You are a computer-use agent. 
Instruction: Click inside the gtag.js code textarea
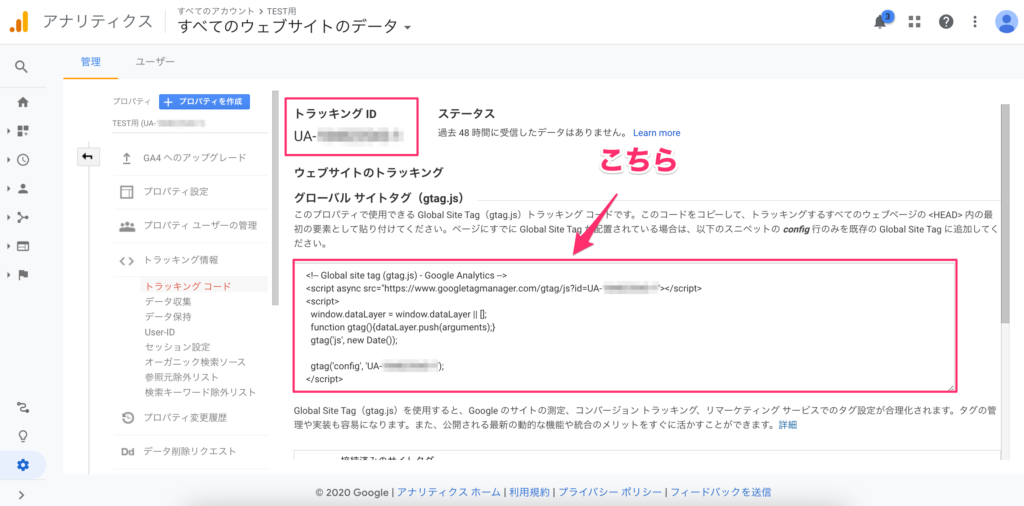click(x=625, y=326)
